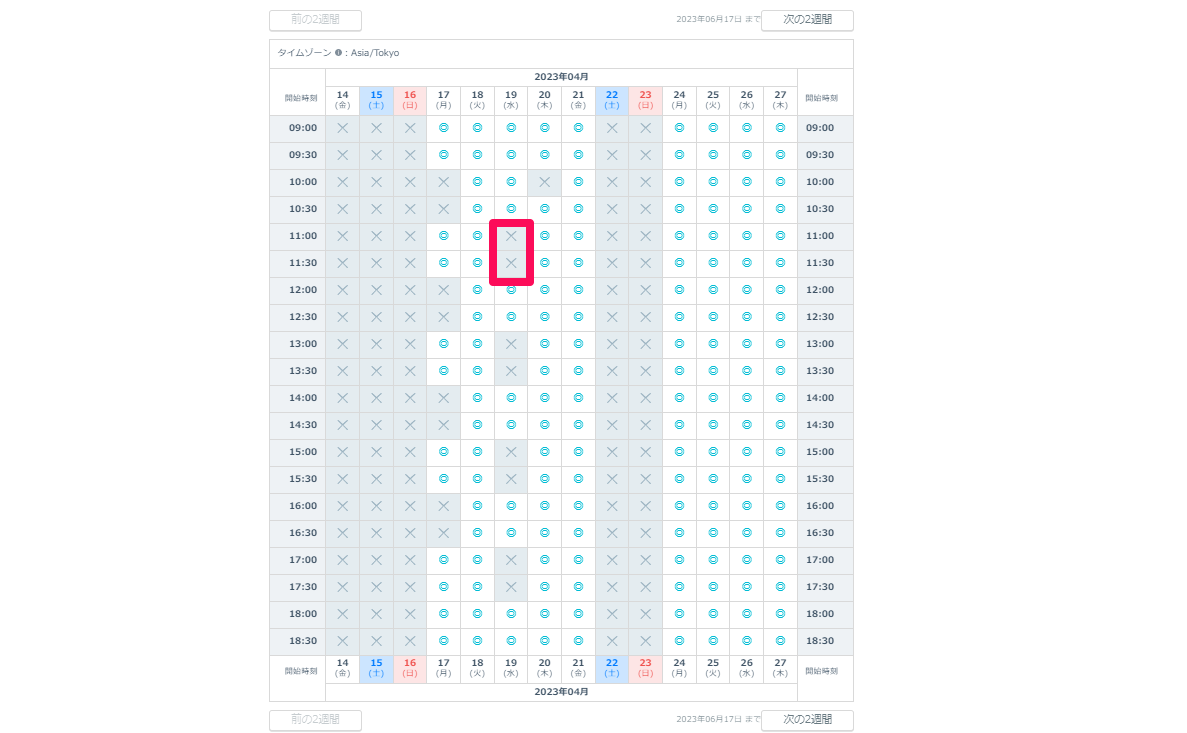1187x733 pixels.
Task: Click the bottom 前の2週間 previous button
Action: point(315,719)
